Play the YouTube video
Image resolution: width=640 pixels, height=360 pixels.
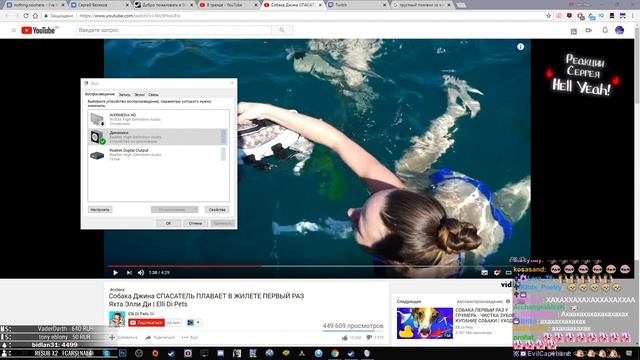point(116,273)
